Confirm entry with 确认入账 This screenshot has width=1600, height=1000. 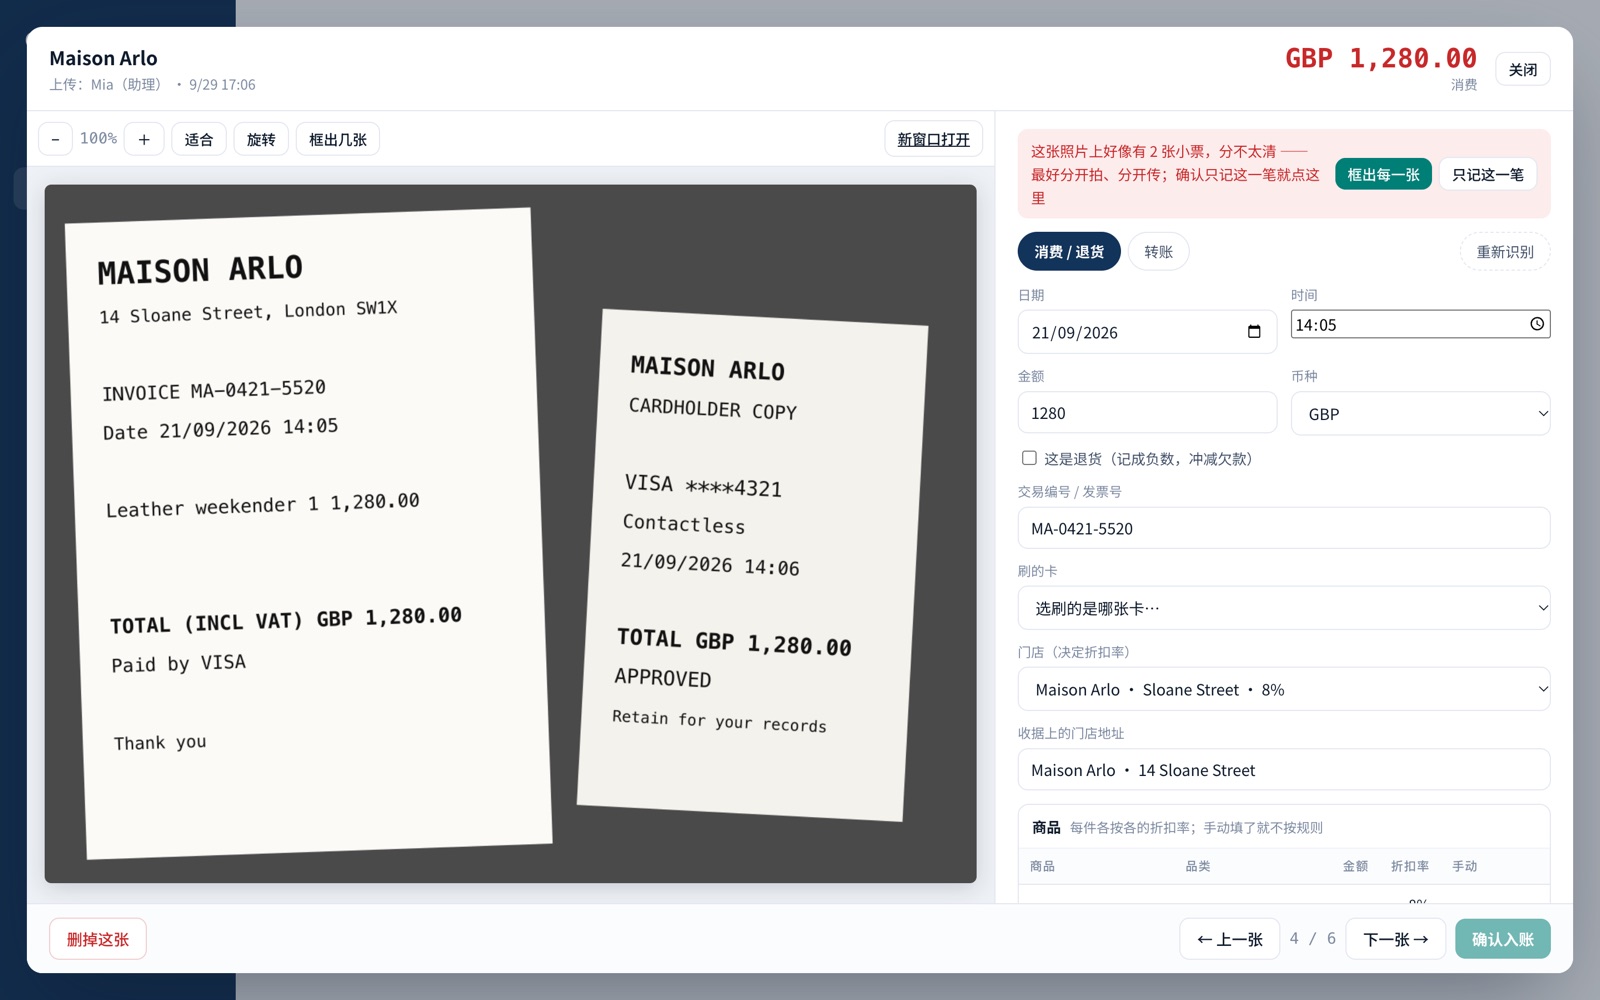pyautogui.click(x=1503, y=939)
